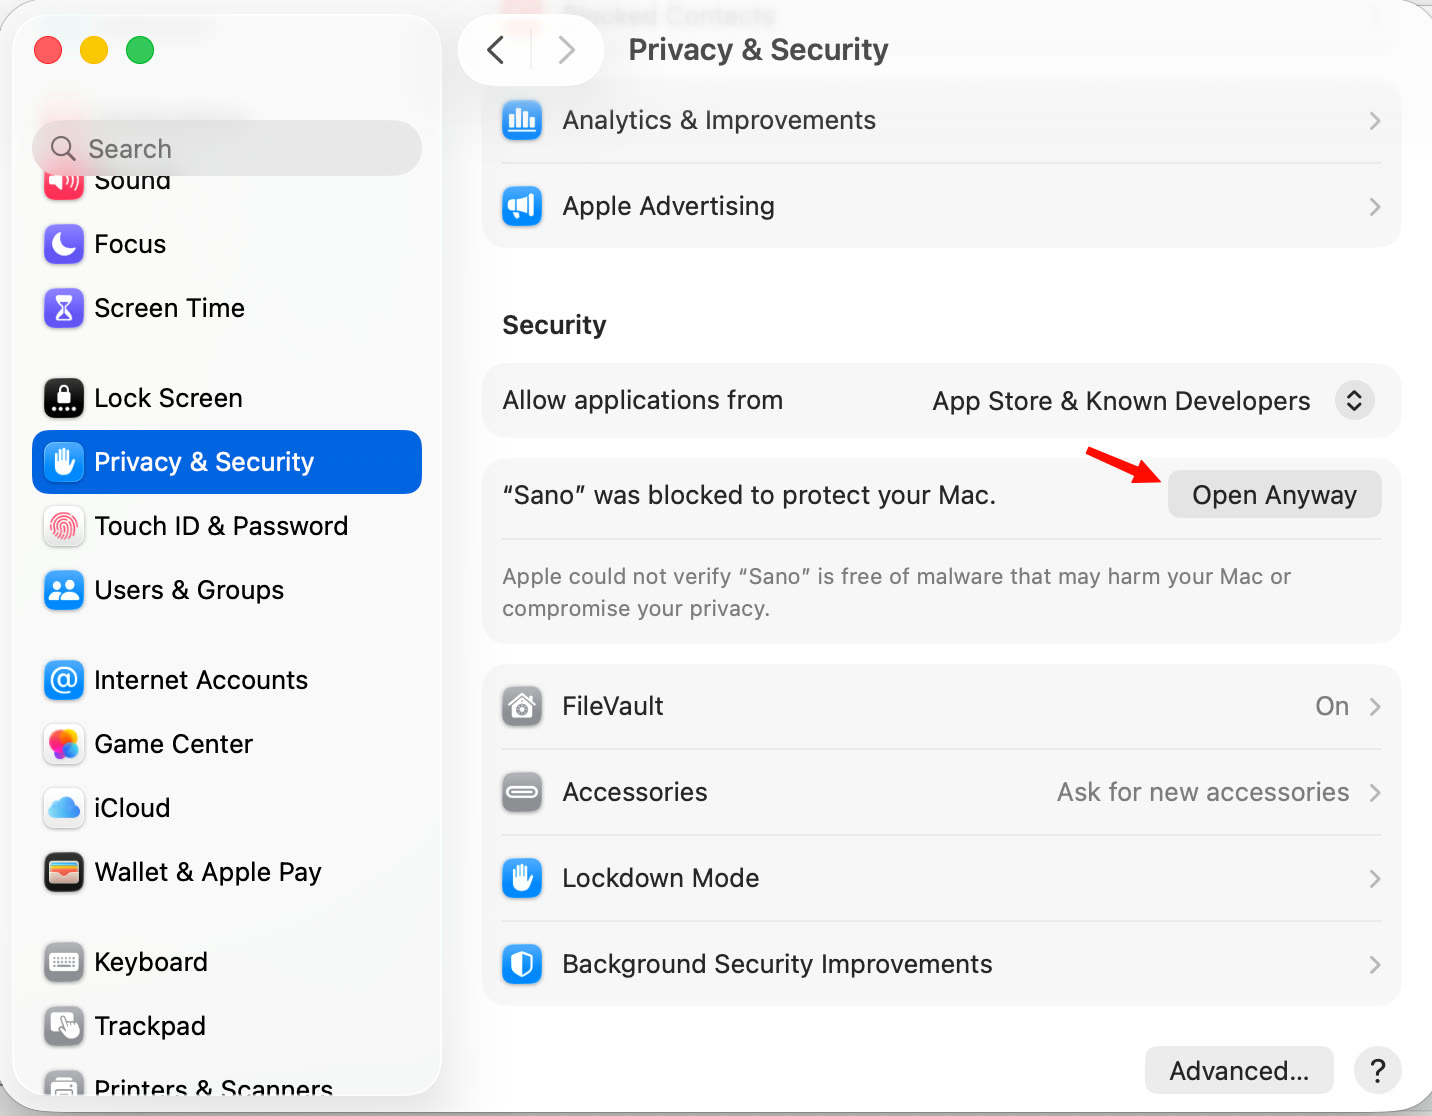This screenshot has width=1432, height=1116.
Task: Click the iCloud cloud icon
Action: [64, 808]
